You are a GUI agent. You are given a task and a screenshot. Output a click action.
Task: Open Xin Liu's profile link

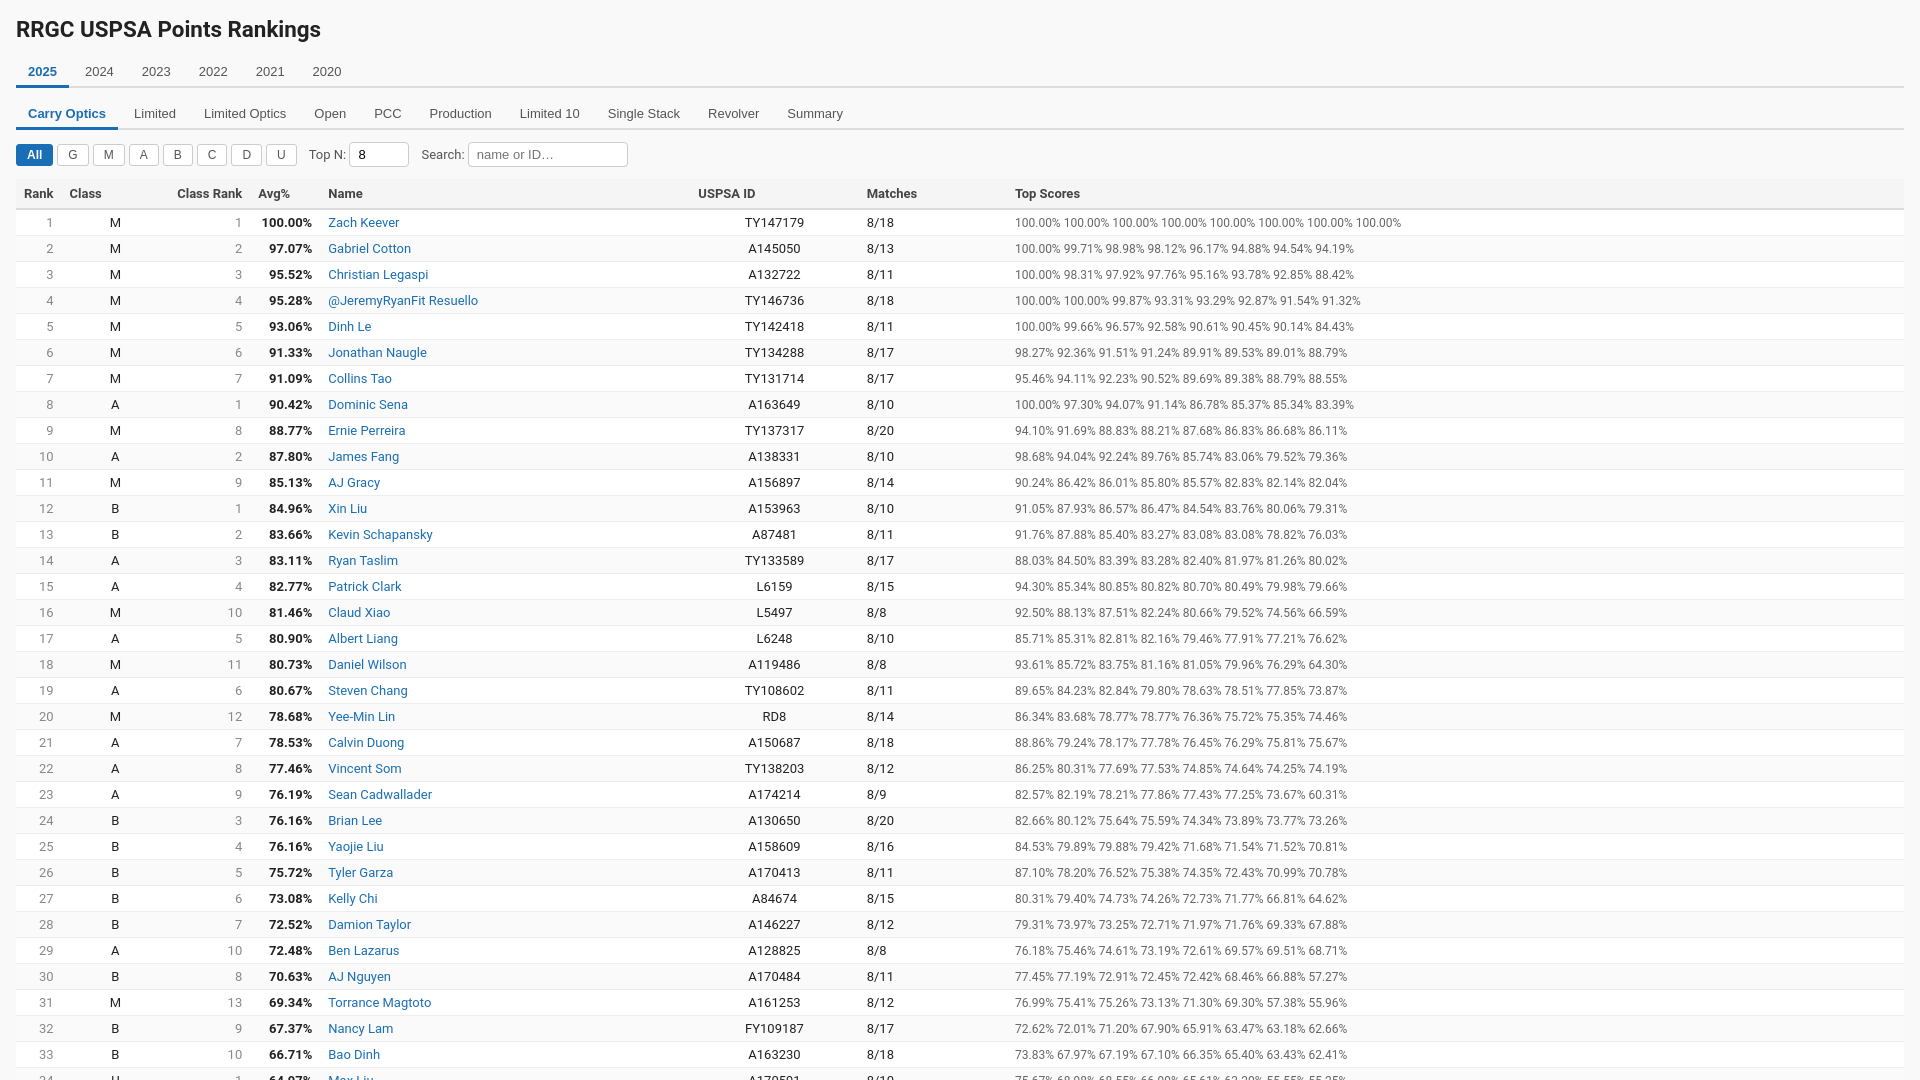point(347,509)
